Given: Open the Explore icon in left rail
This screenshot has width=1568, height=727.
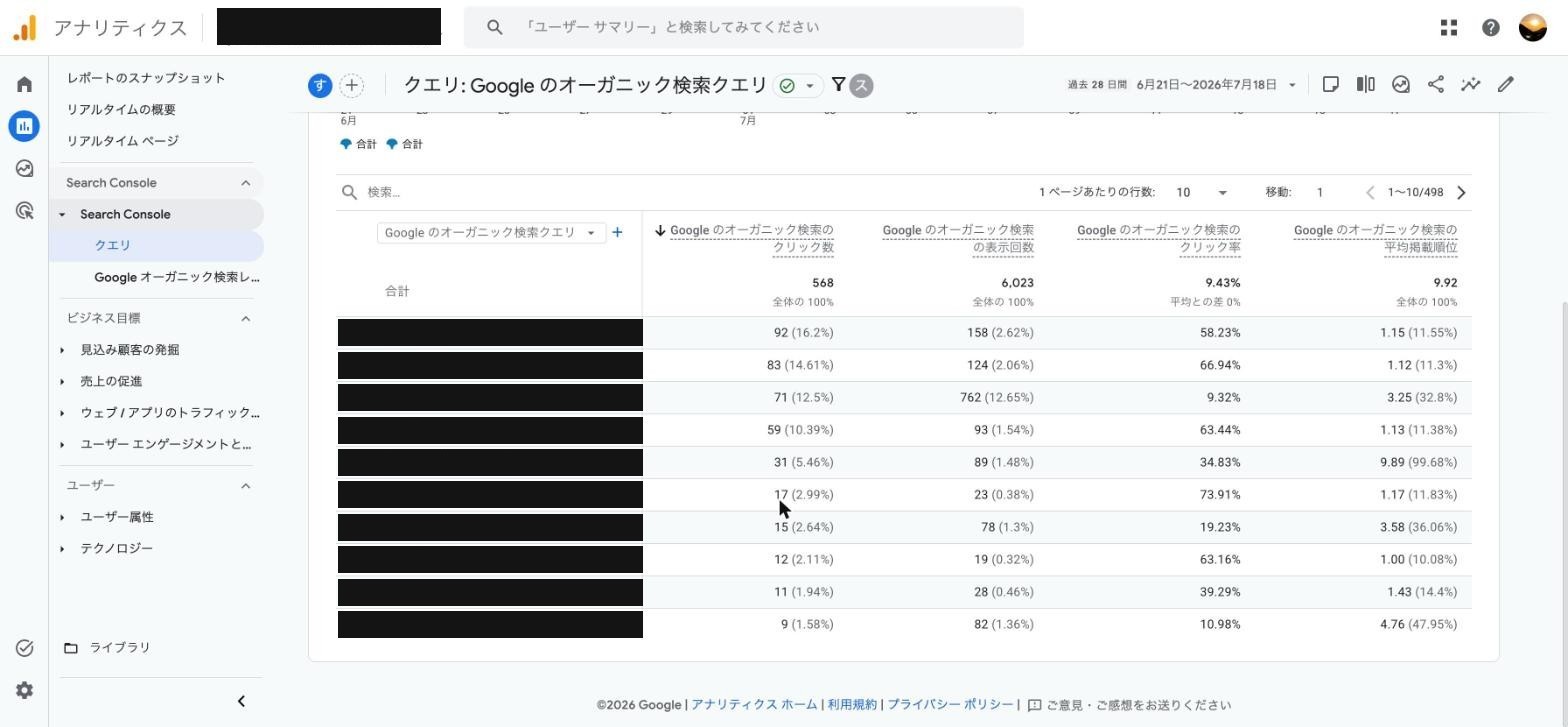Looking at the screenshot, I should click(25, 169).
